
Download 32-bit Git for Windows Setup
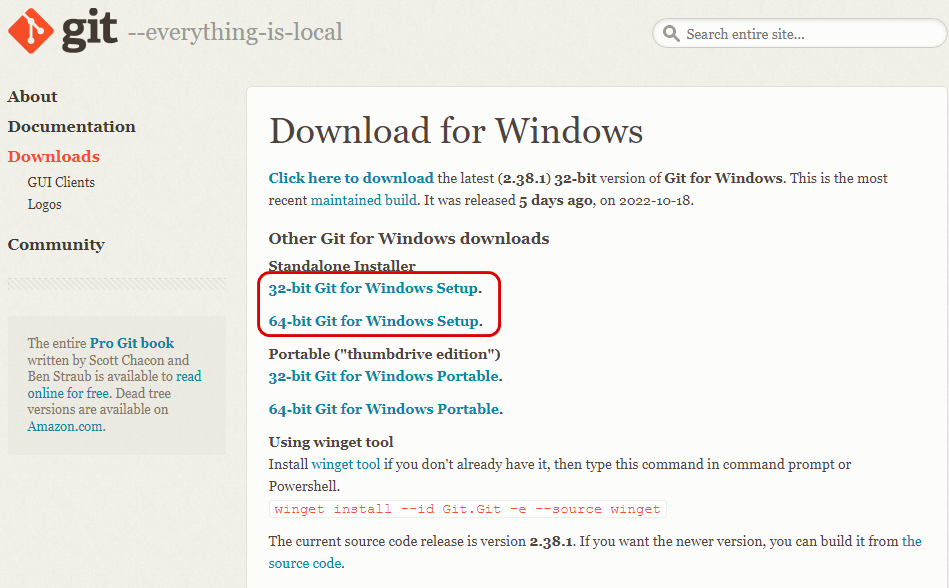click(x=373, y=289)
